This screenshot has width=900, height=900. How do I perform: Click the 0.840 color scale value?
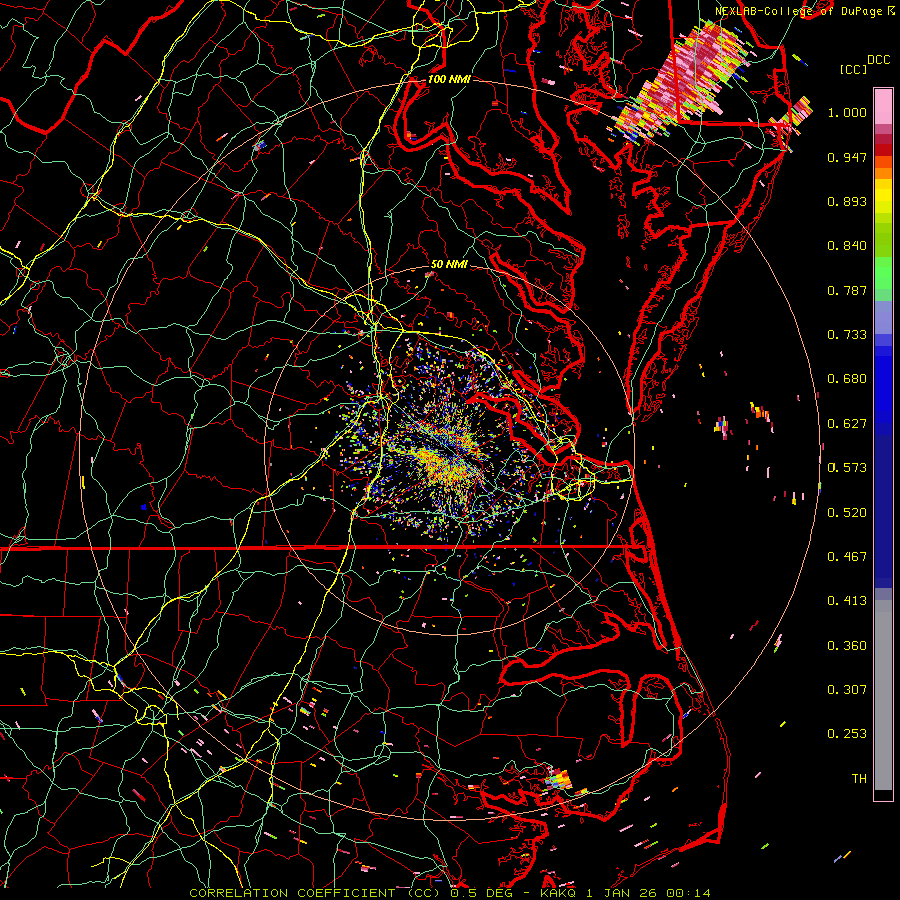[847, 246]
